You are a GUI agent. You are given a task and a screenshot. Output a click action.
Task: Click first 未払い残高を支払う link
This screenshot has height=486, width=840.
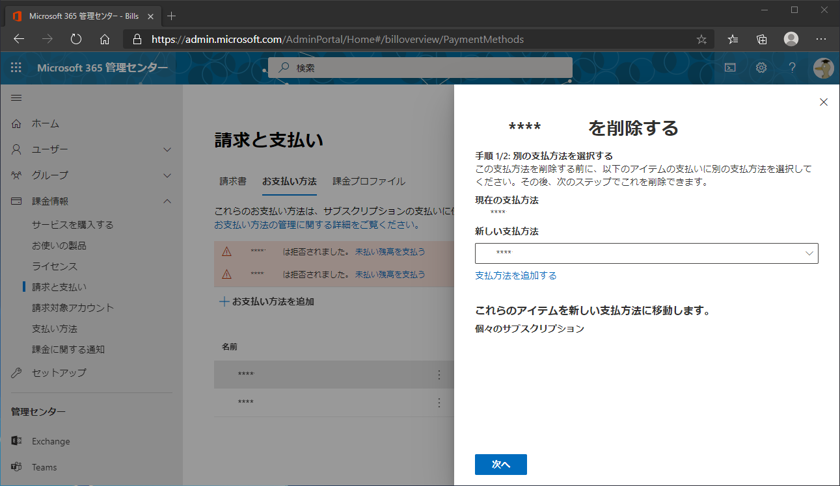[390, 251]
